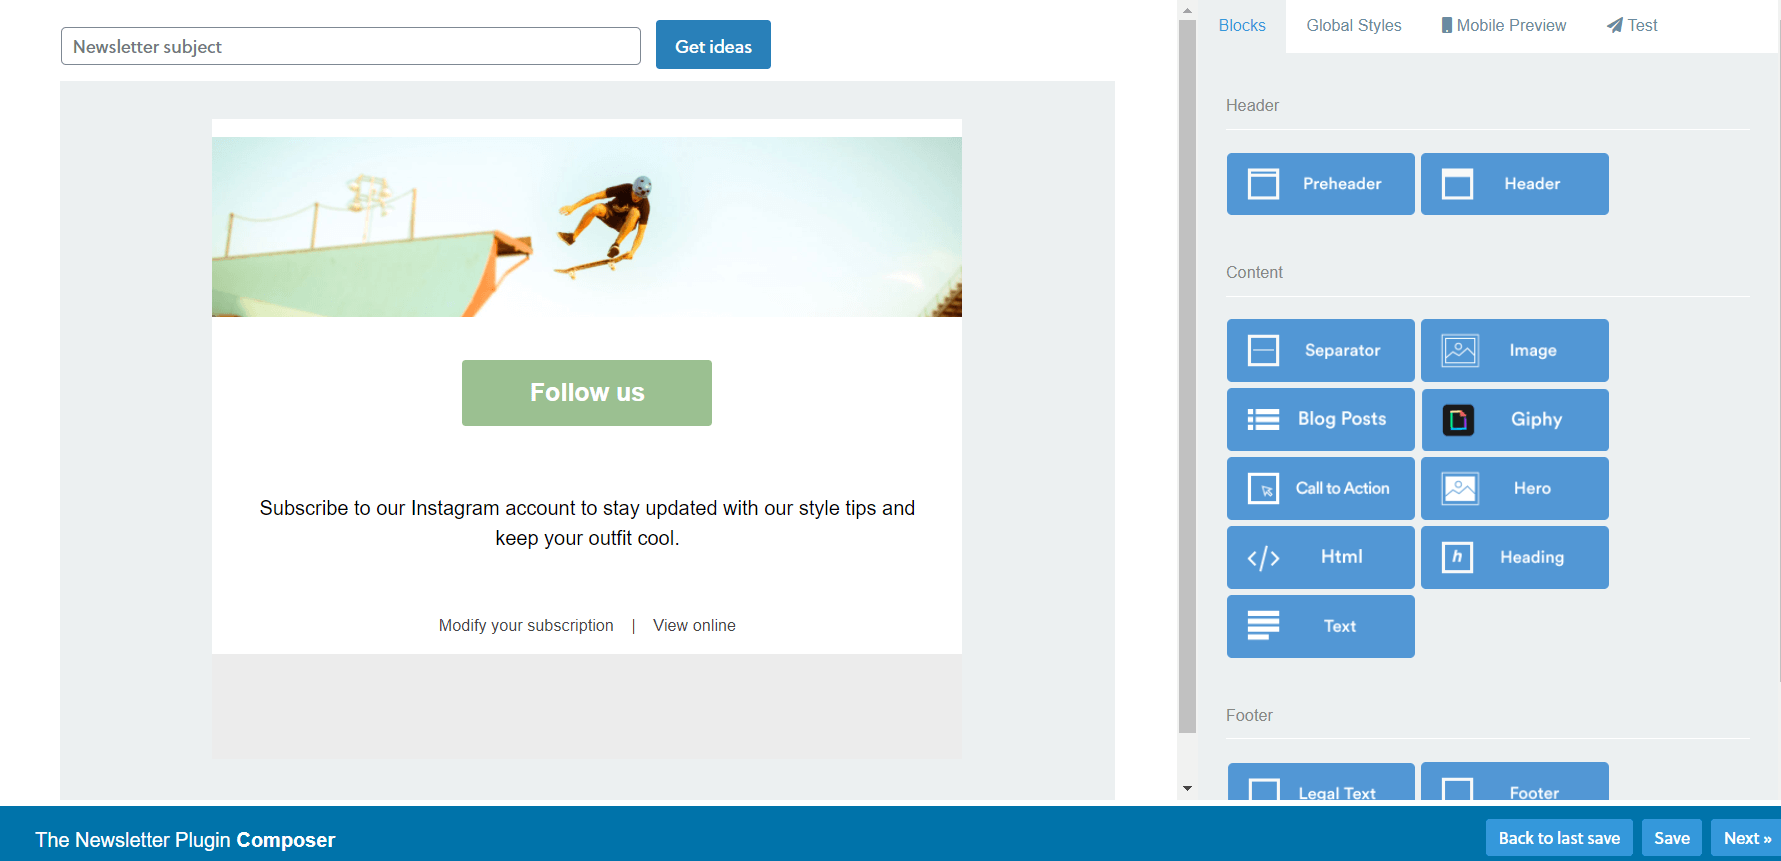This screenshot has height=861, width=1781.
Task: Insert a Separator block
Action: pos(1320,350)
